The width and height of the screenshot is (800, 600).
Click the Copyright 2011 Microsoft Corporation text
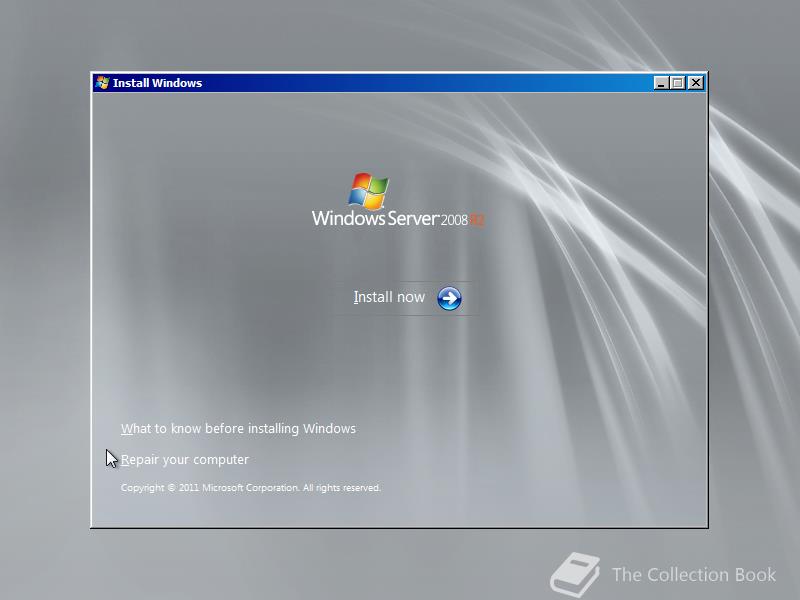click(x=251, y=488)
